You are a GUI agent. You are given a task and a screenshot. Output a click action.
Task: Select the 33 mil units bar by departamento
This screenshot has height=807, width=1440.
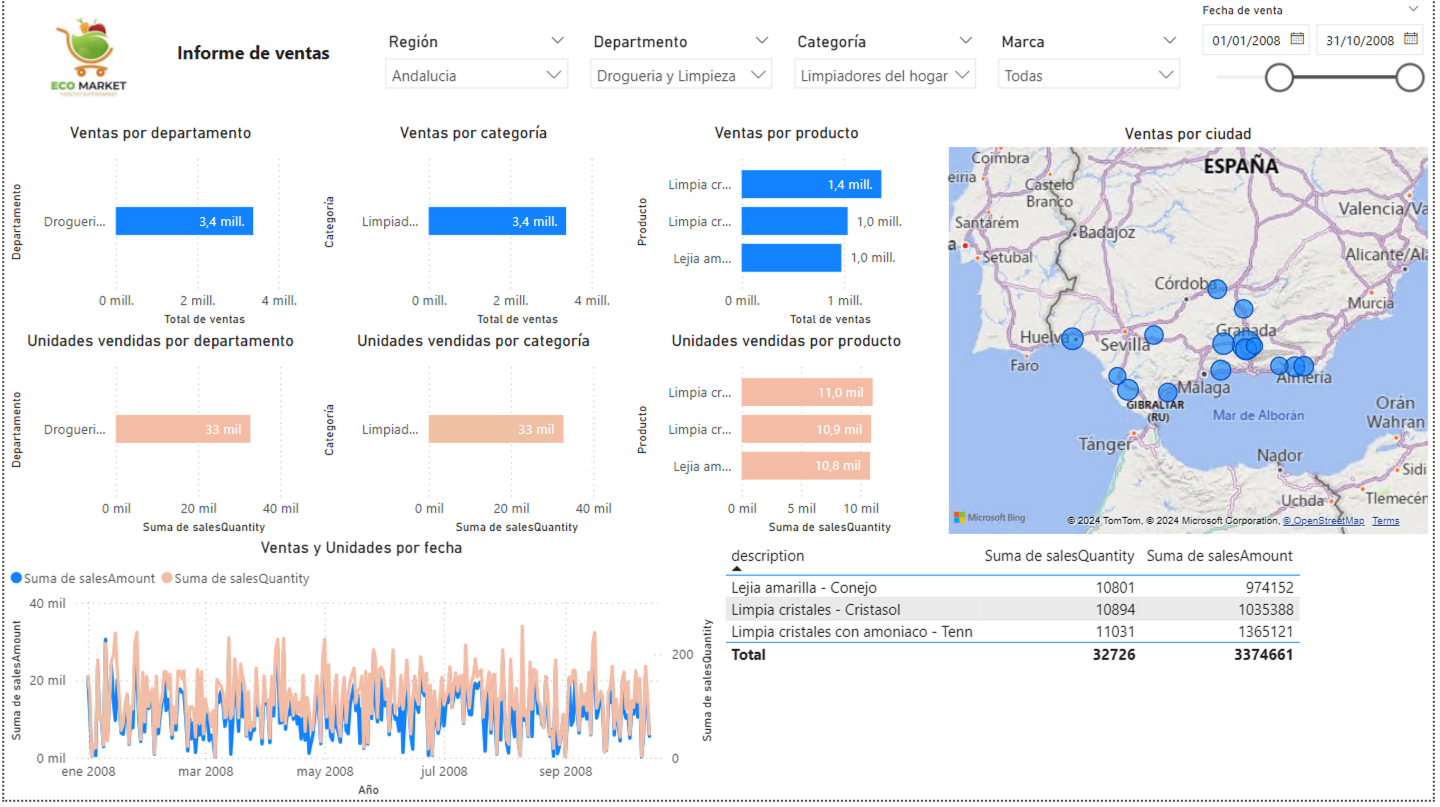click(x=183, y=429)
